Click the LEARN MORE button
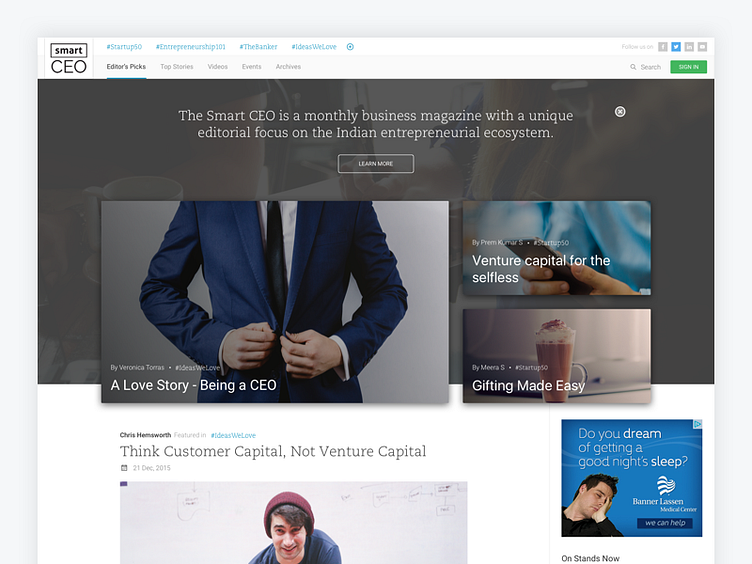Screen dimensions: 752x564 click(x=376, y=164)
